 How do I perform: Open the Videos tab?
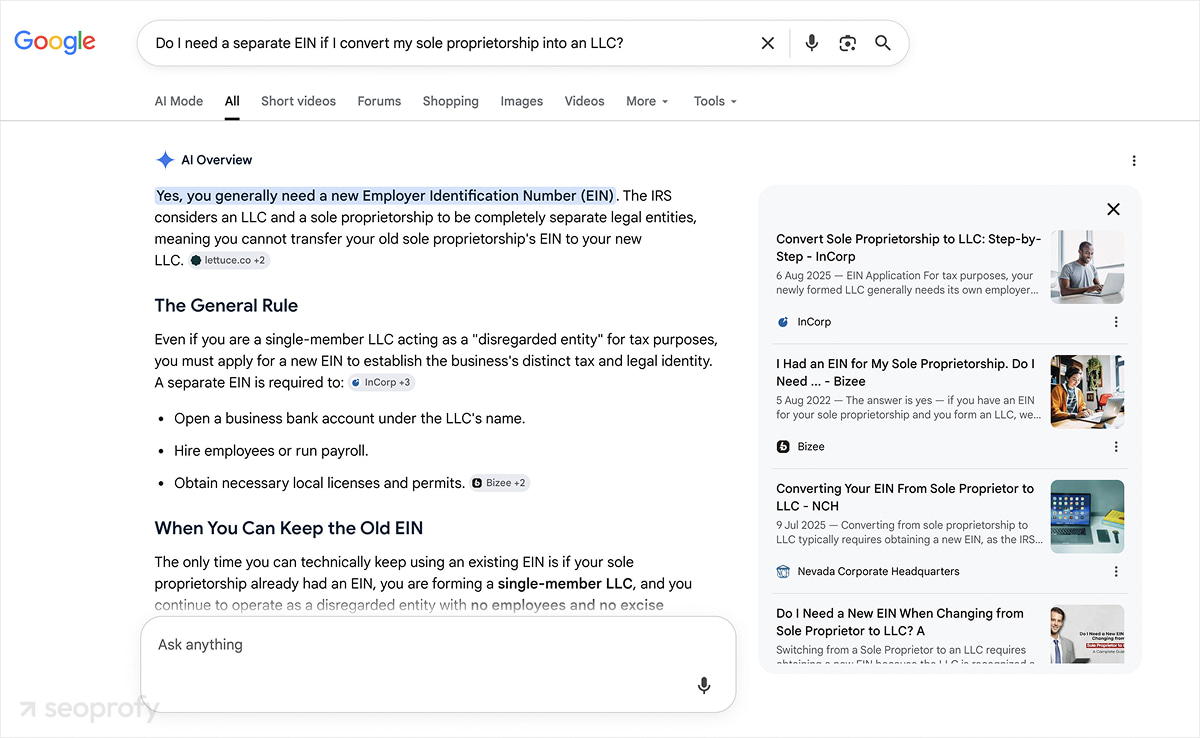pyautogui.click(x=584, y=101)
